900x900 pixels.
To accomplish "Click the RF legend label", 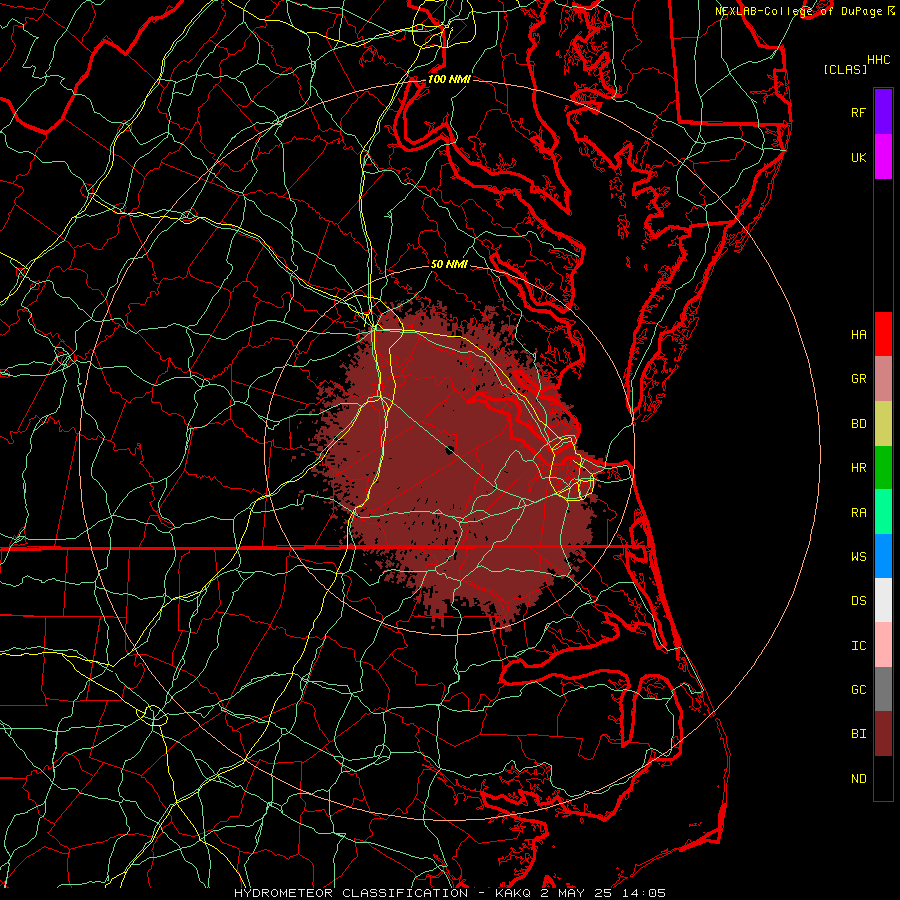I will (x=858, y=112).
